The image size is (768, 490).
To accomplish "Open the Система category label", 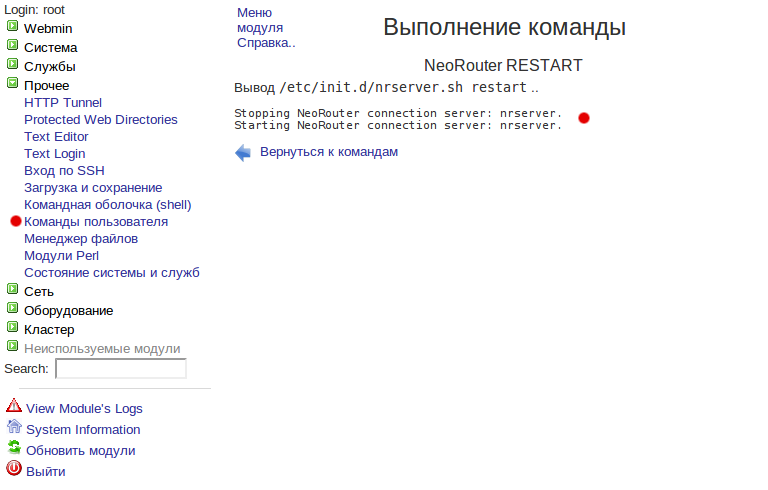I will (50, 48).
